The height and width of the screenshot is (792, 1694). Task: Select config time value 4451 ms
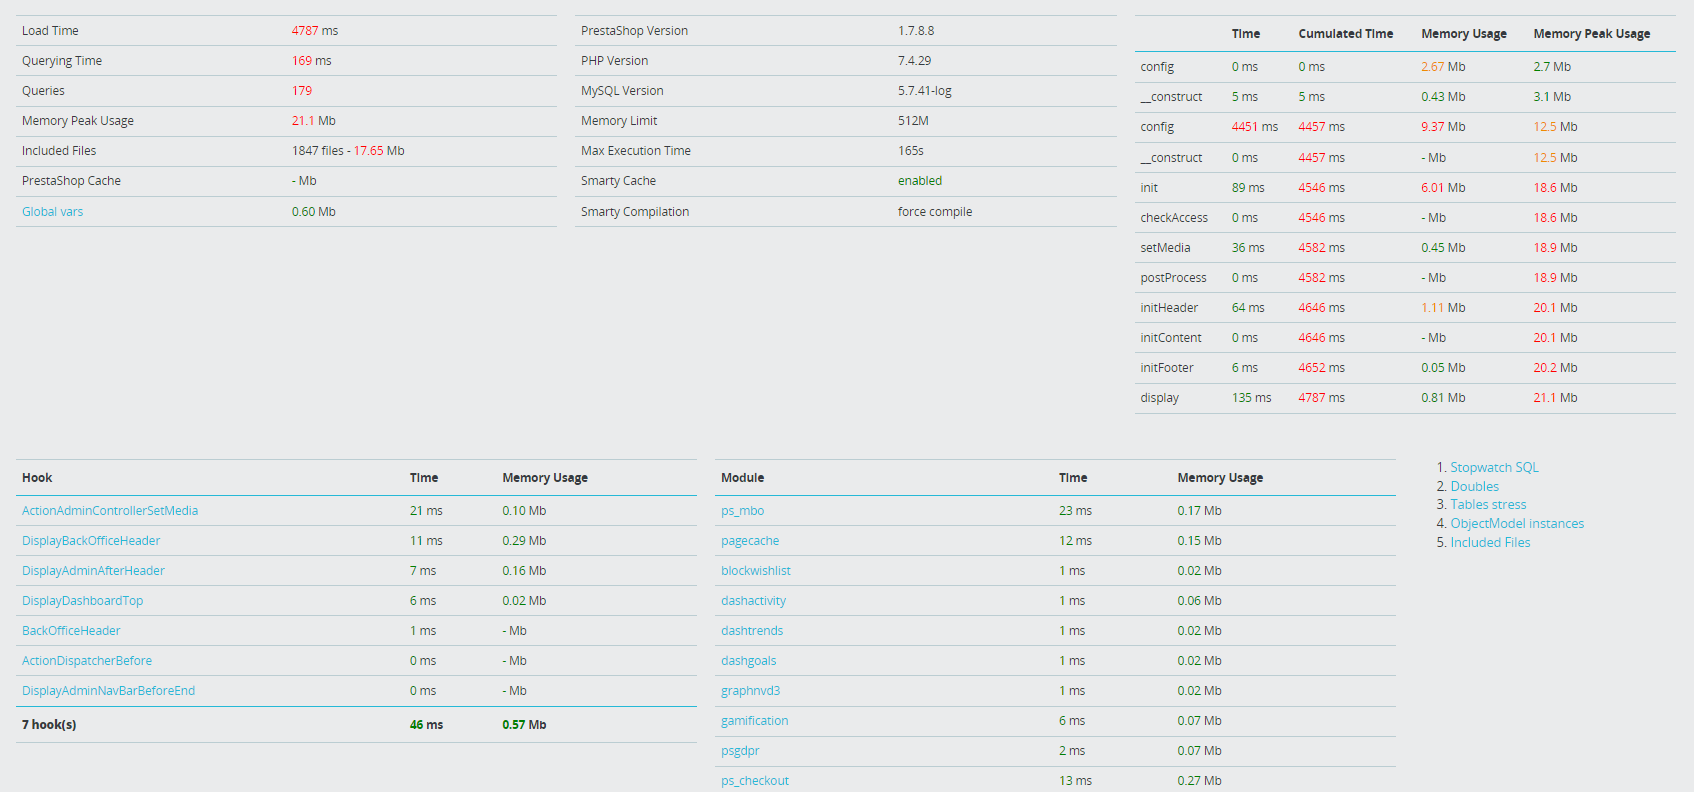tap(1255, 127)
